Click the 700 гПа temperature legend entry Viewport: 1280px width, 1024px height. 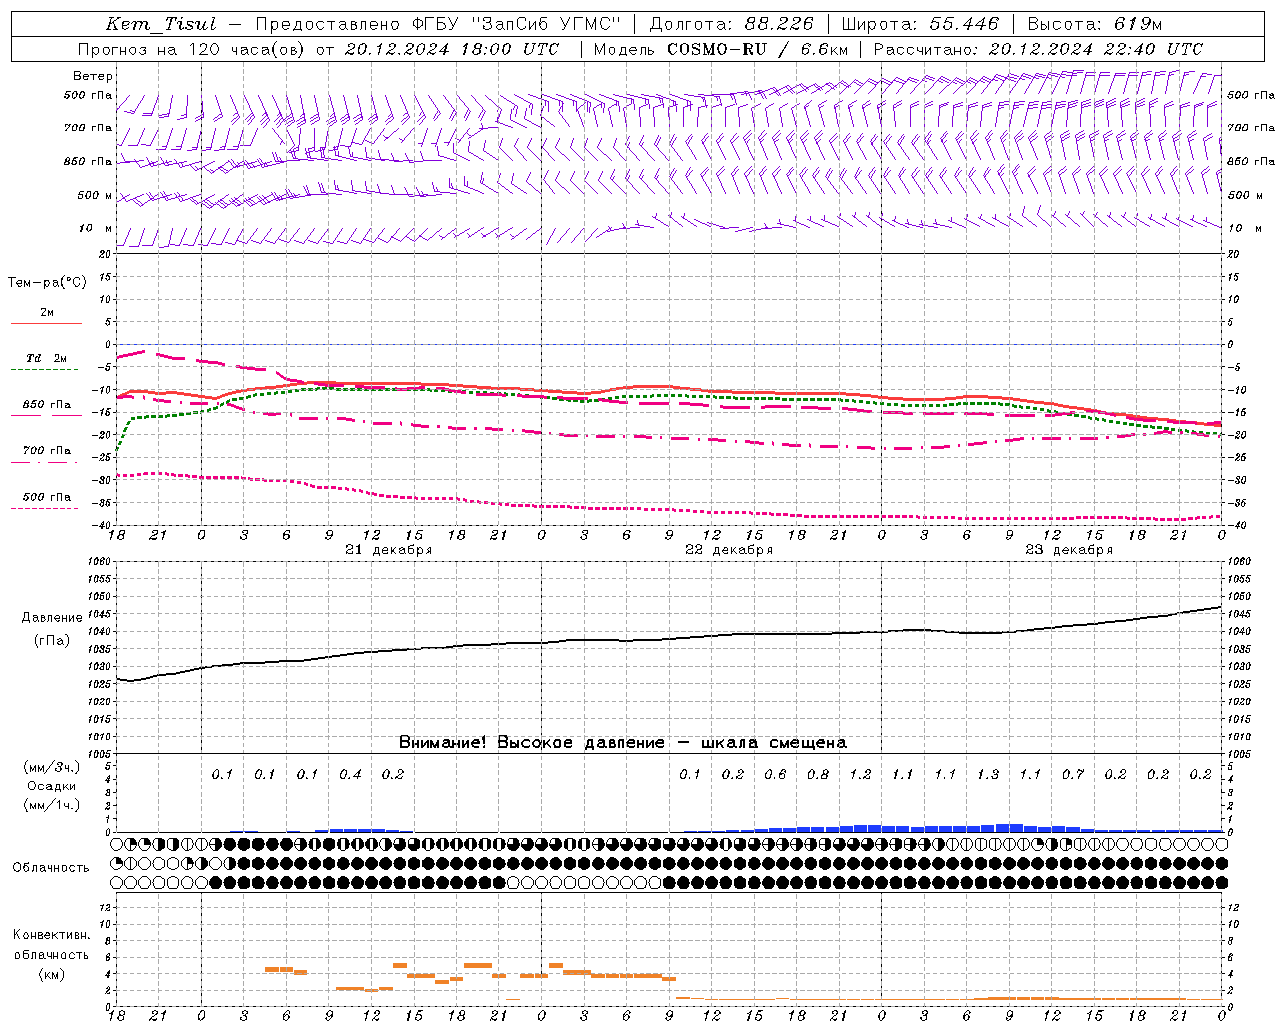click(x=47, y=450)
